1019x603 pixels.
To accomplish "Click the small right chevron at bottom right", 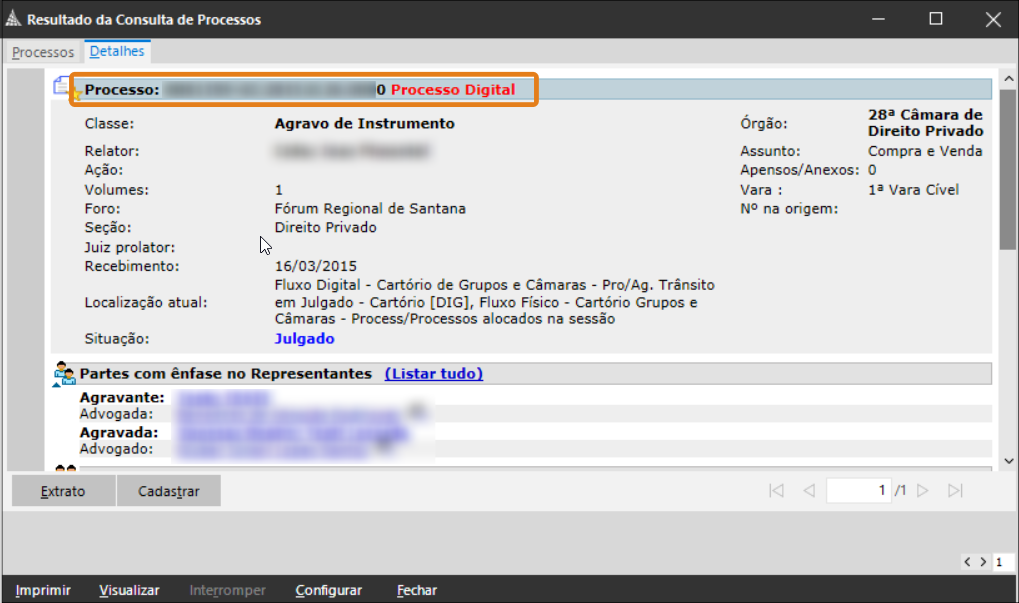I will tap(983, 563).
